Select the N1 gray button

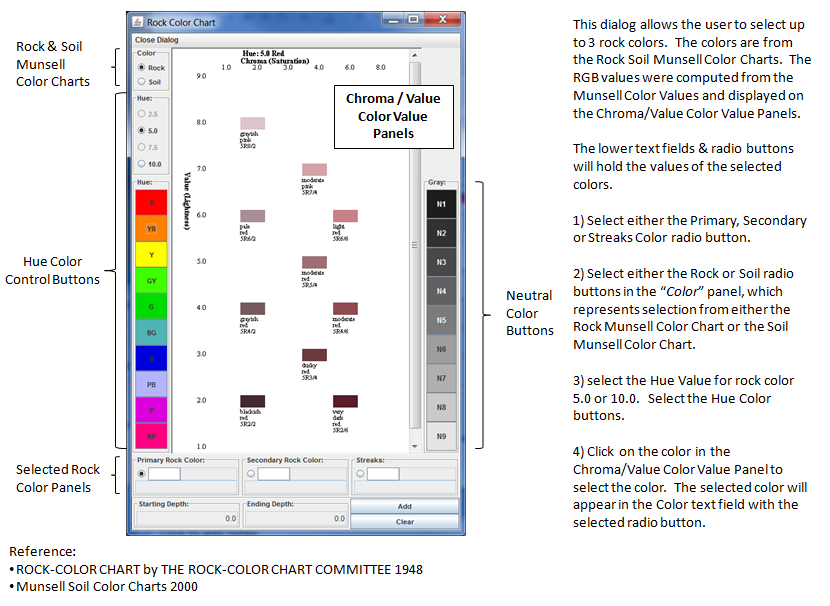tap(441, 204)
